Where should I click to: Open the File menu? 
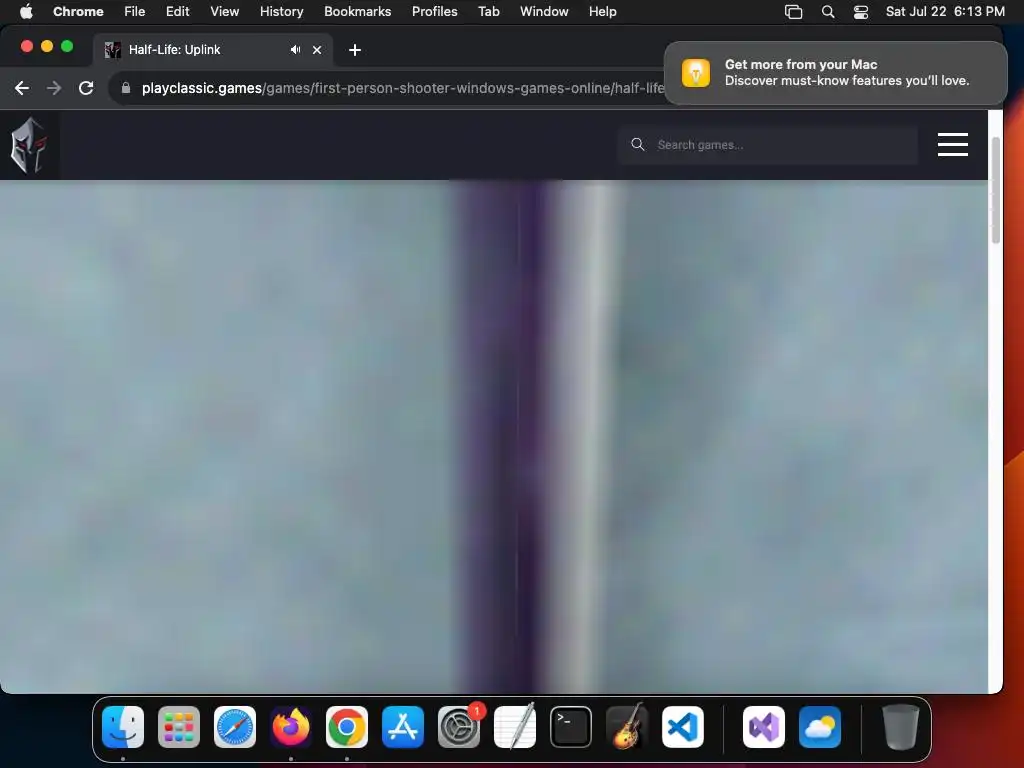135,11
